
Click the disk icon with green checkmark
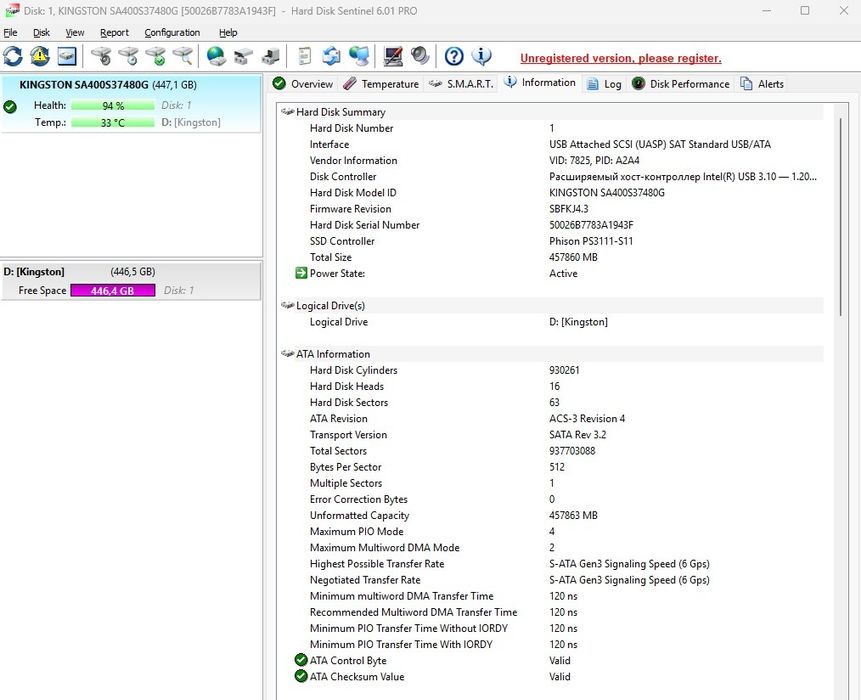point(155,56)
